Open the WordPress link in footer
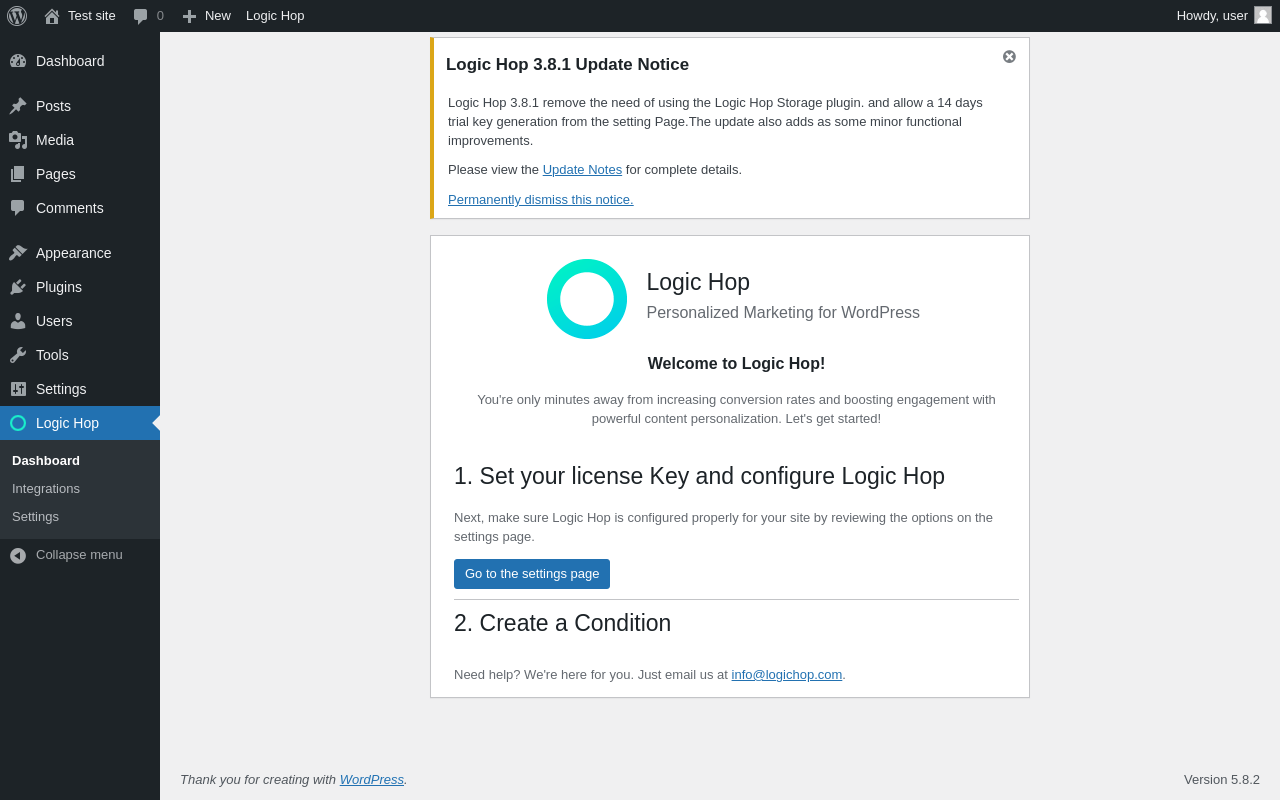1280x800 pixels. [372, 780]
